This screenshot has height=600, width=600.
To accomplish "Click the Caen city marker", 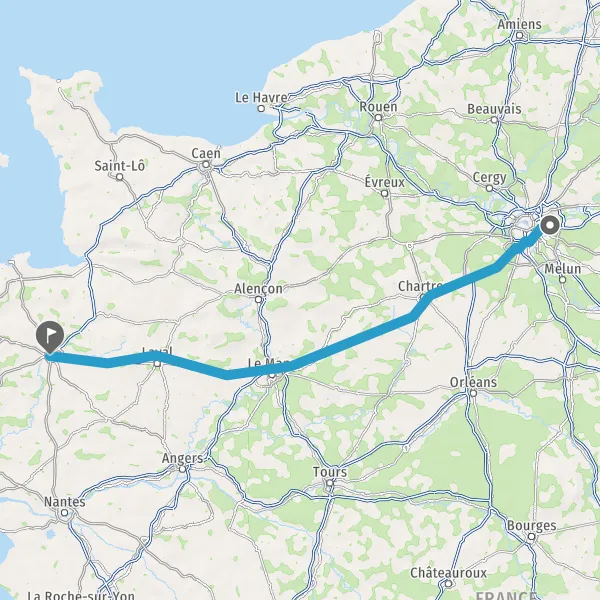I will (x=206, y=165).
